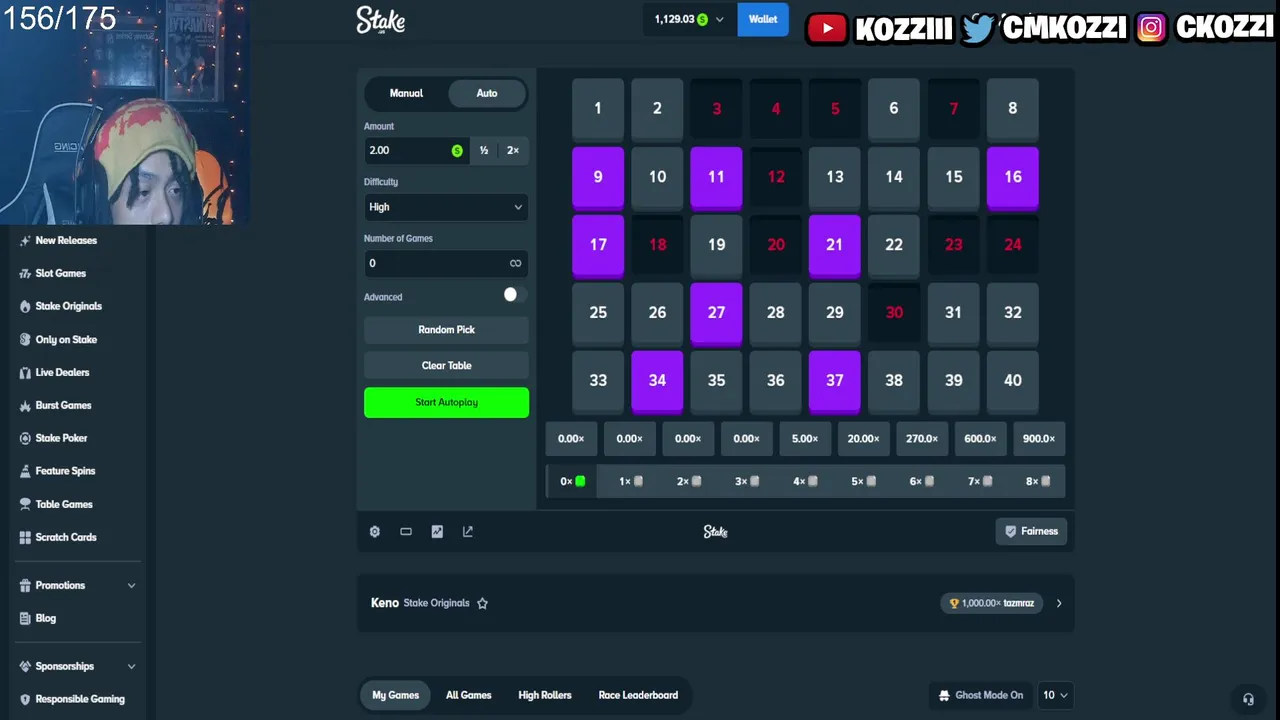
Task: Switch to Manual tab
Action: [406, 93]
